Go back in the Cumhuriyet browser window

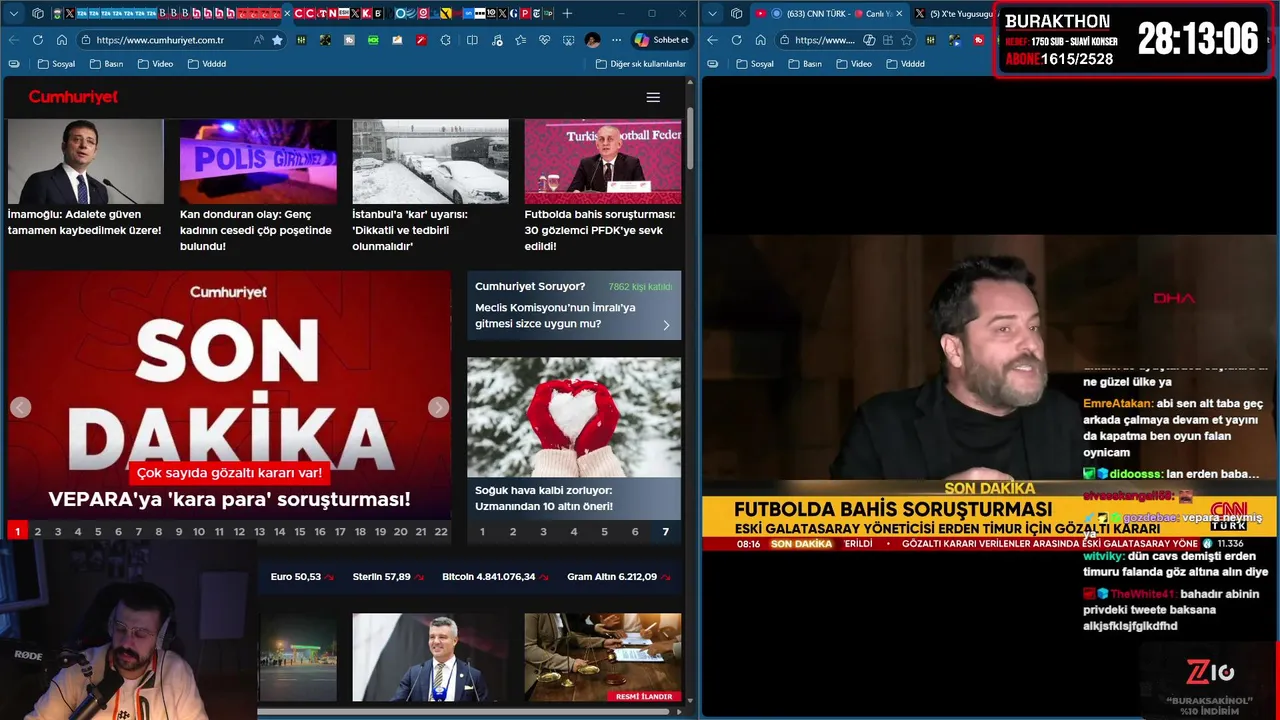pos(13,40)
